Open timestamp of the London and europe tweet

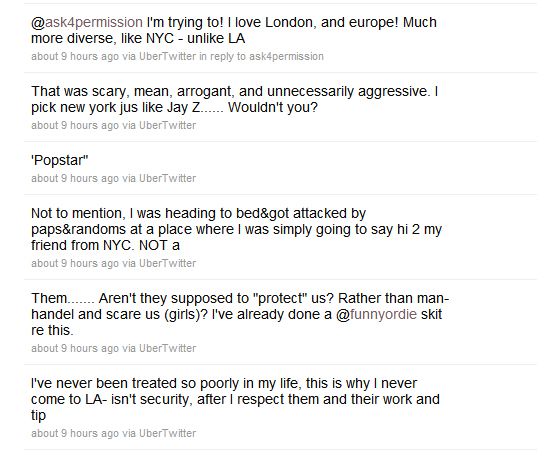pyautogui.click(x=75, y=56)
